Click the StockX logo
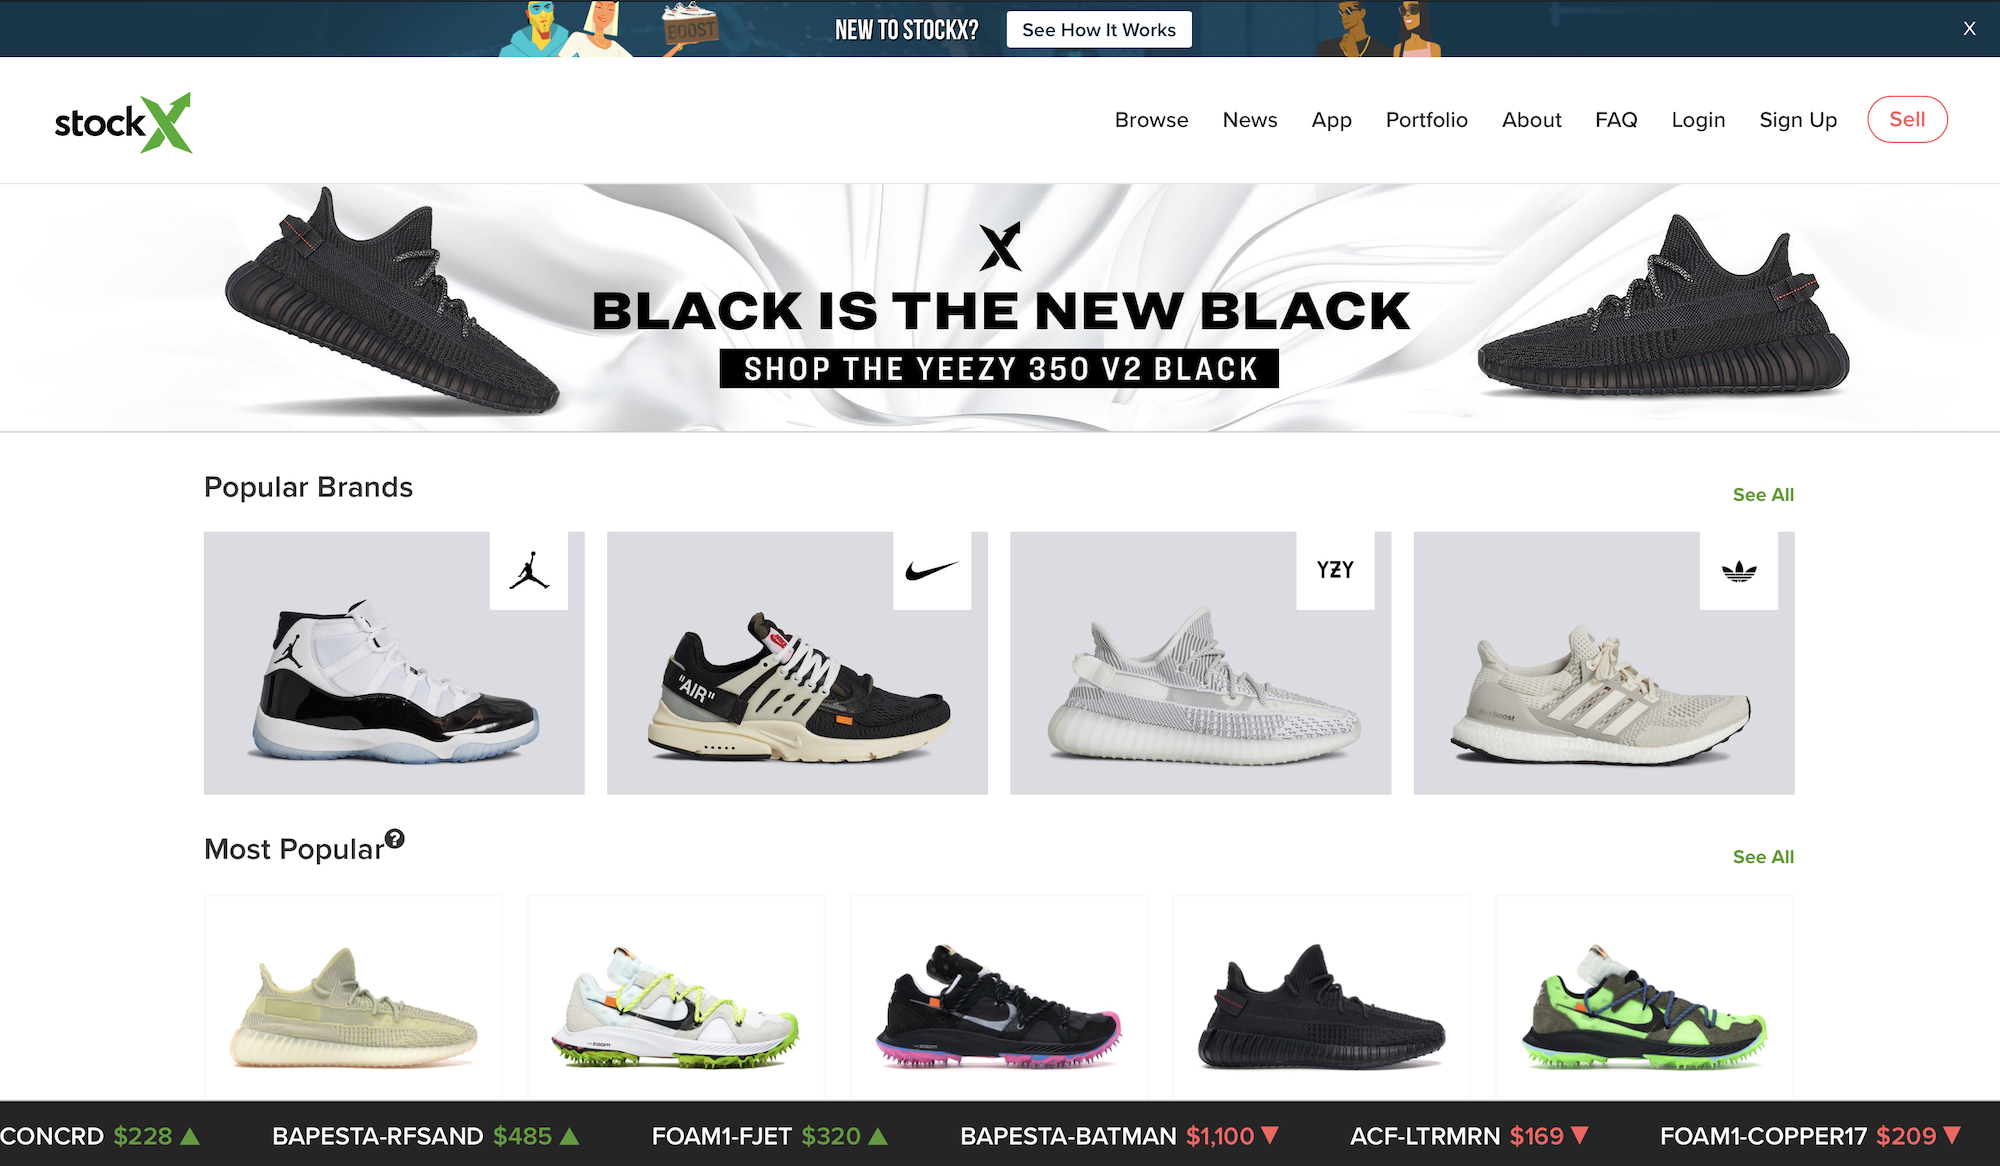The image size is (2000, 1166). click(x=123, y=123)
